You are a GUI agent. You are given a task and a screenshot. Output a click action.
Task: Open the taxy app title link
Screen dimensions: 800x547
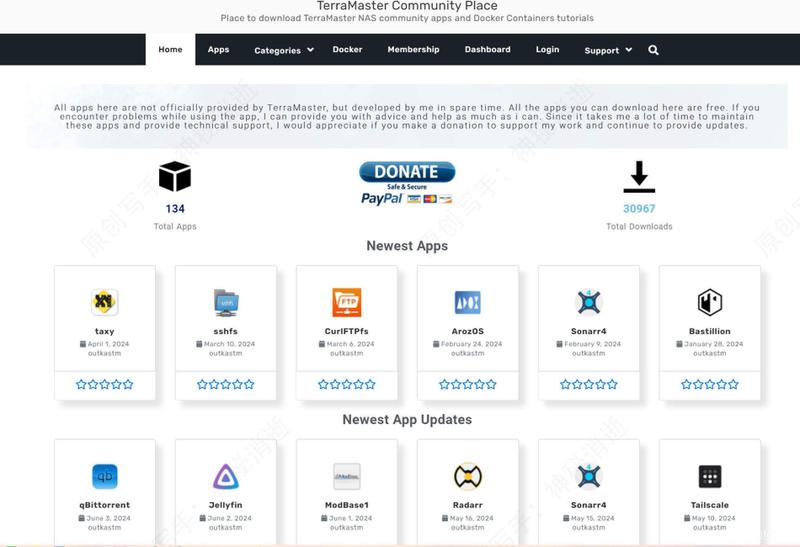(105, 331)
